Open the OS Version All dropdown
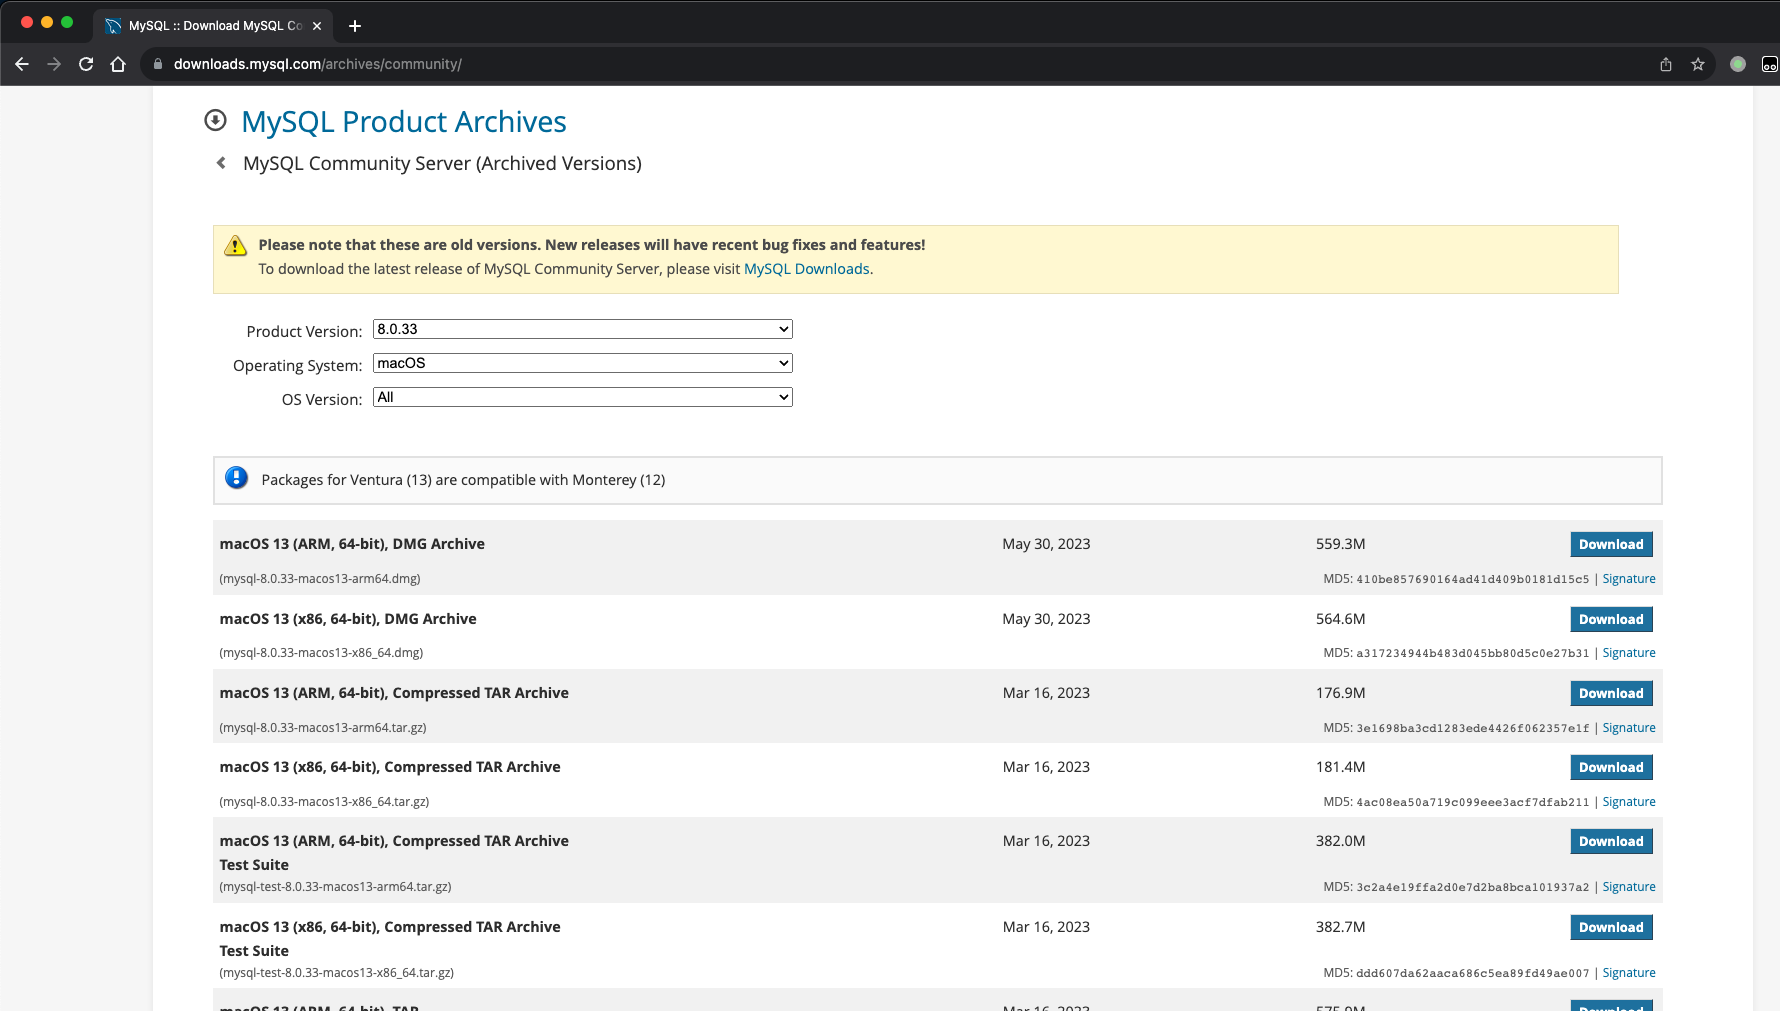 (583, 397)
